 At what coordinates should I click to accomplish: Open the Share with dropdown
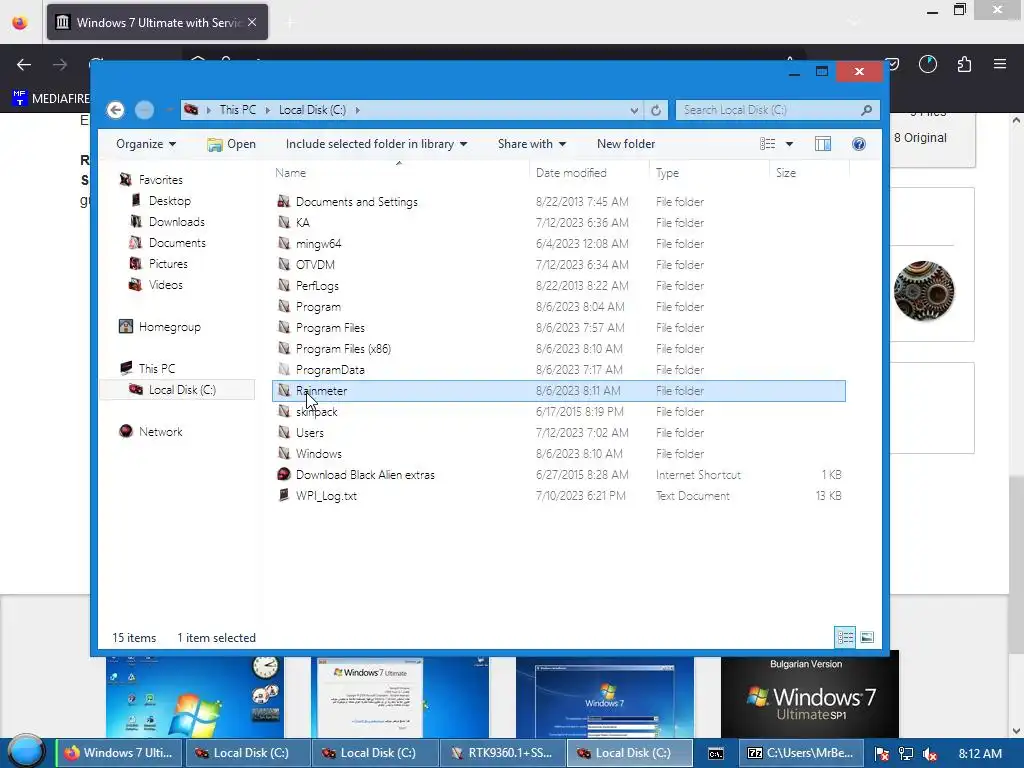[532, 144]
